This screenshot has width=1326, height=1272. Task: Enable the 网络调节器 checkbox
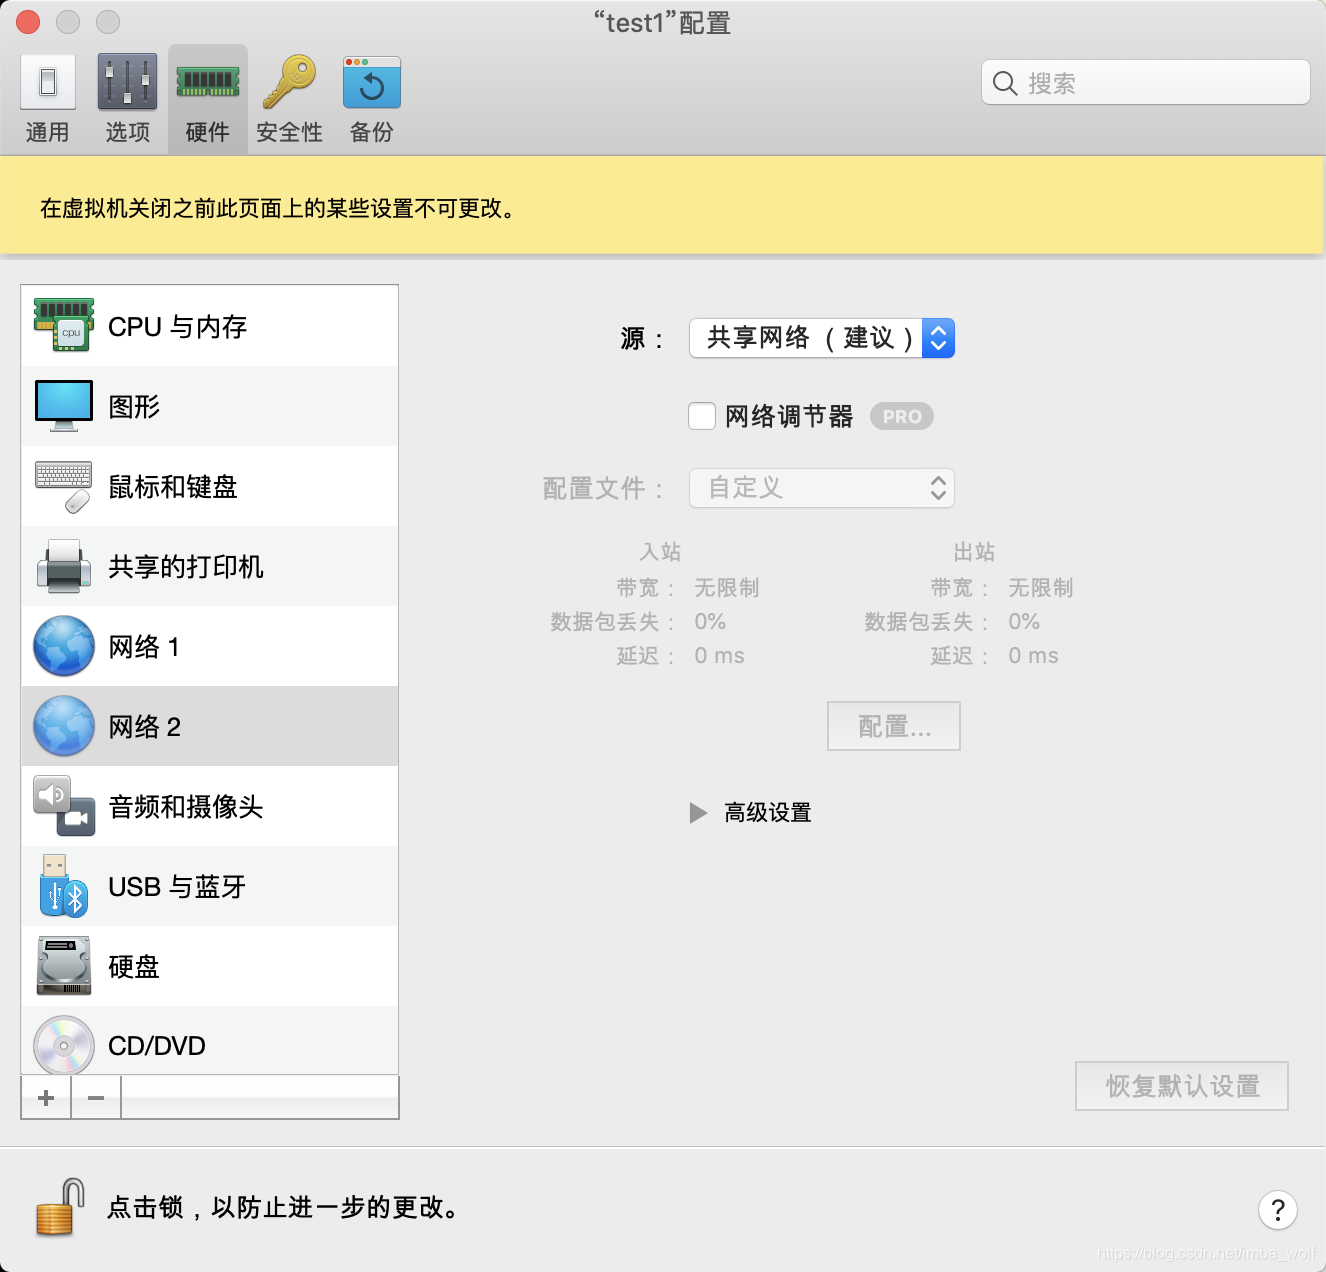point(702,416)
